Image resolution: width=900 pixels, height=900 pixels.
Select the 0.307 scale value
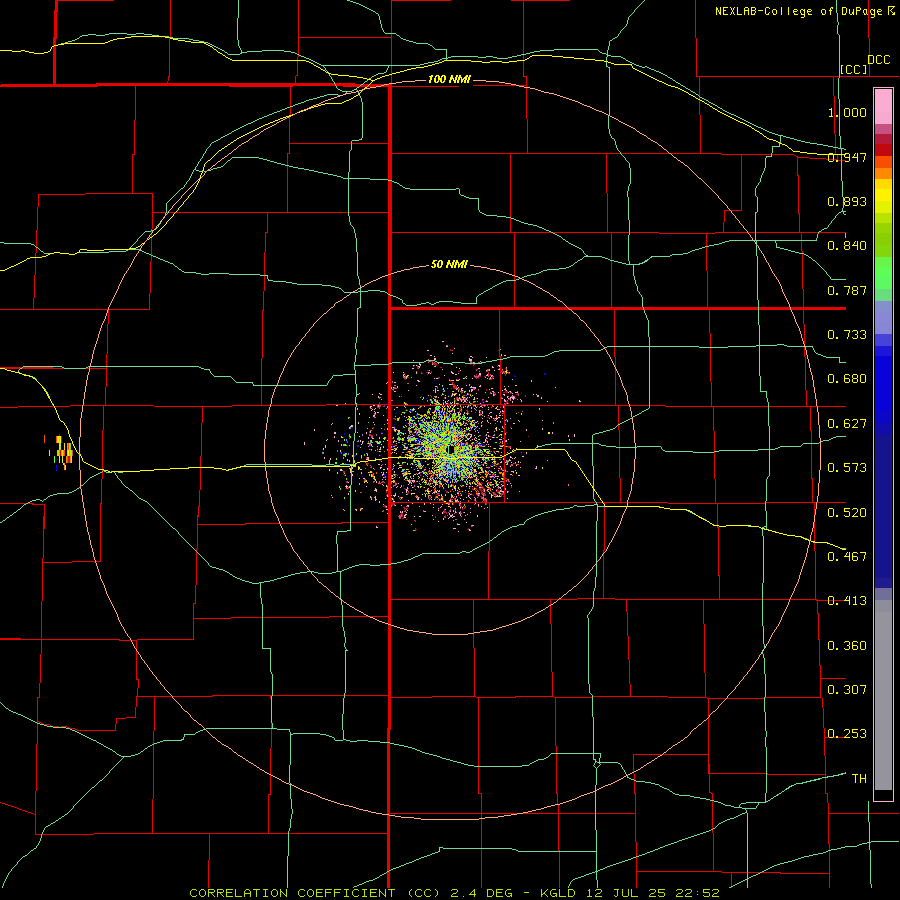click(x=847, y=690)
